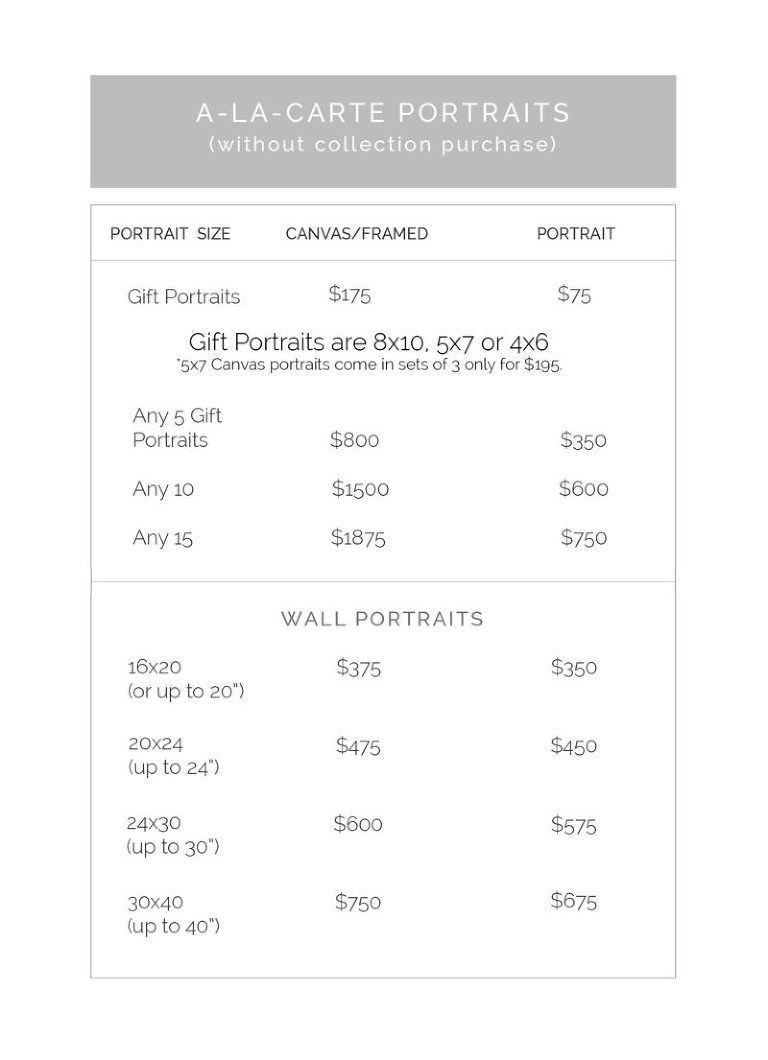Select the $800 canvas price

[354, 440]
